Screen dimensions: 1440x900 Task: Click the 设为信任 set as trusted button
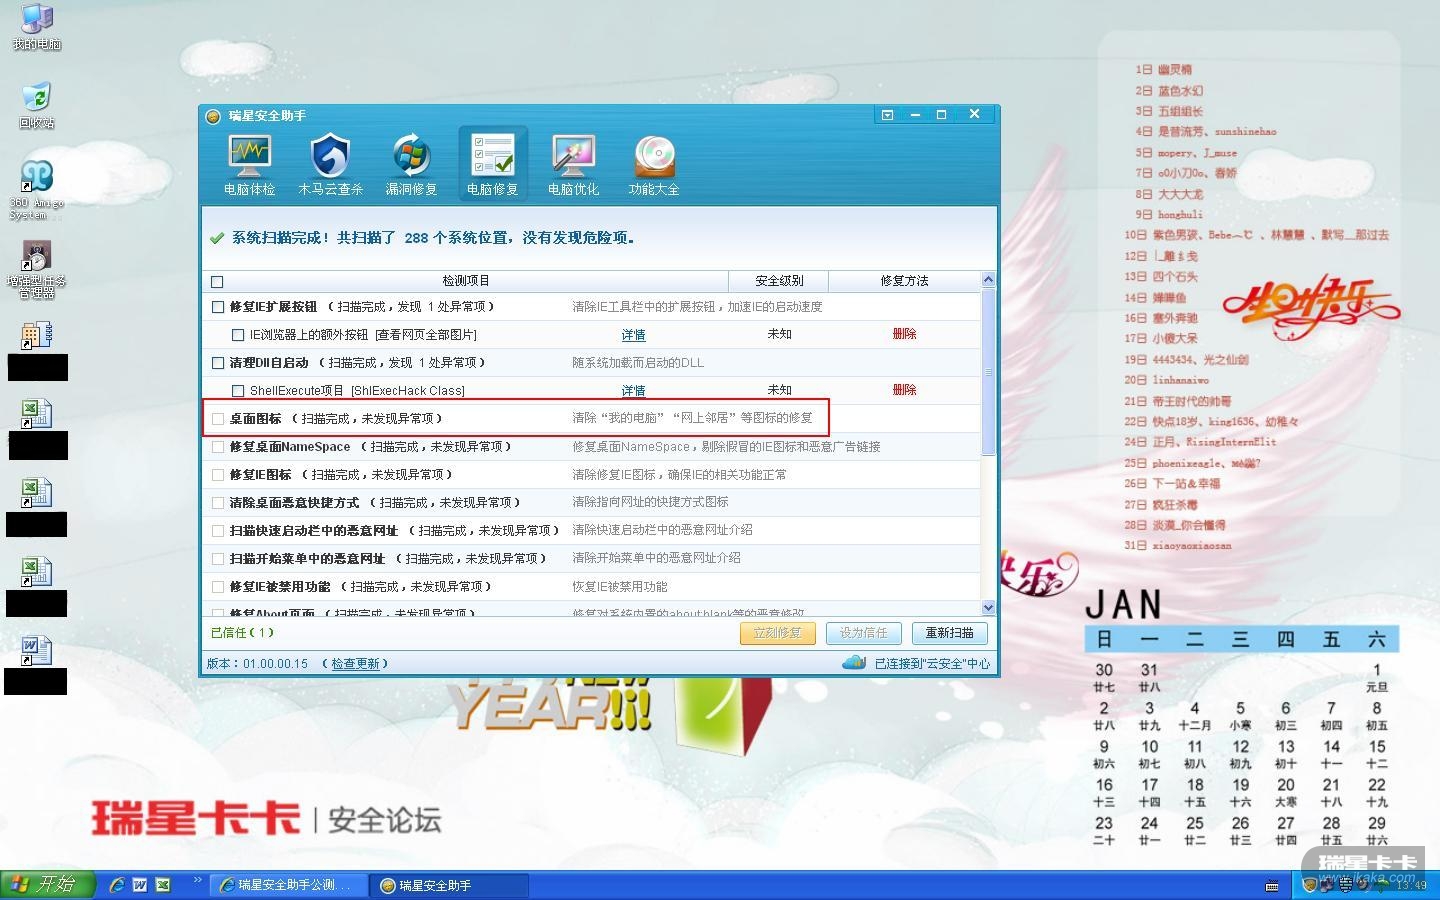864,633
